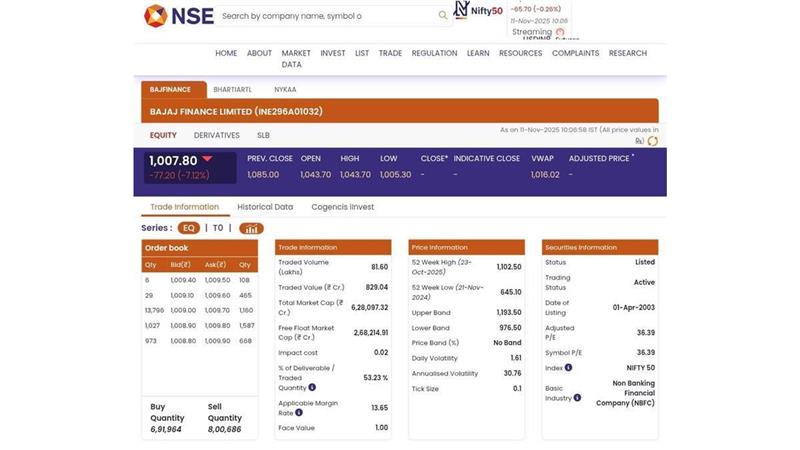Open the Complaints link in navigation
Viewport: 800px width, 450px height.
[x=575, y=53]
